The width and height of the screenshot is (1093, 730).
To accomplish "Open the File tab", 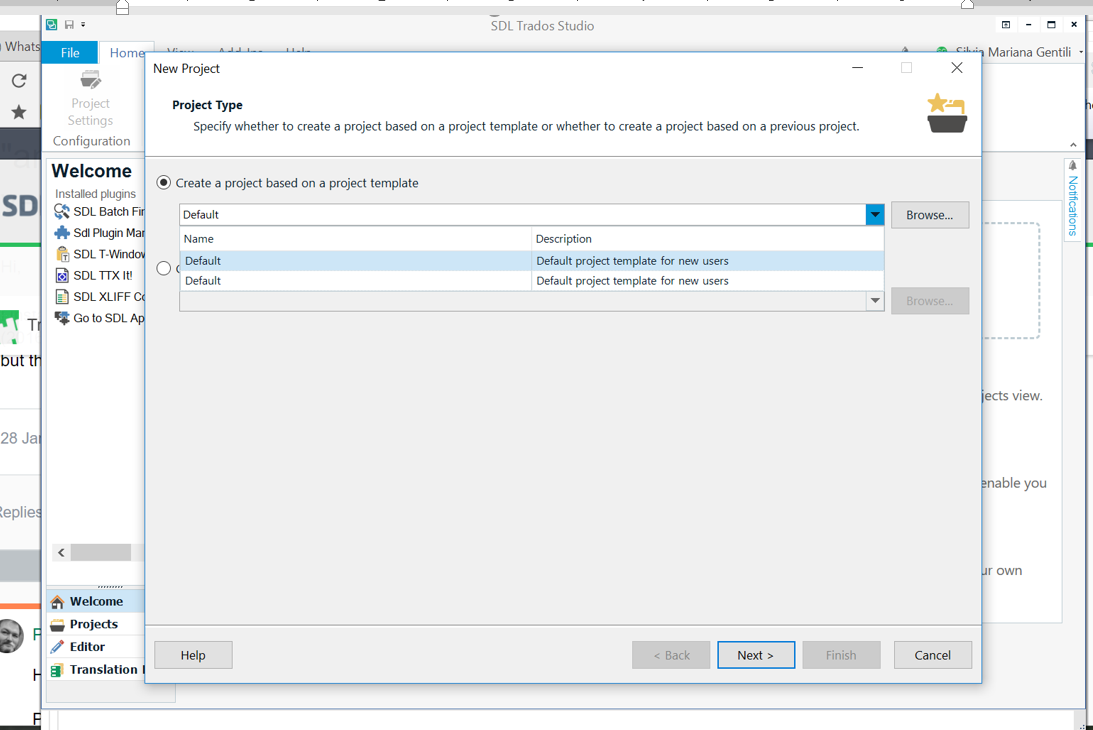I will 70,53.
